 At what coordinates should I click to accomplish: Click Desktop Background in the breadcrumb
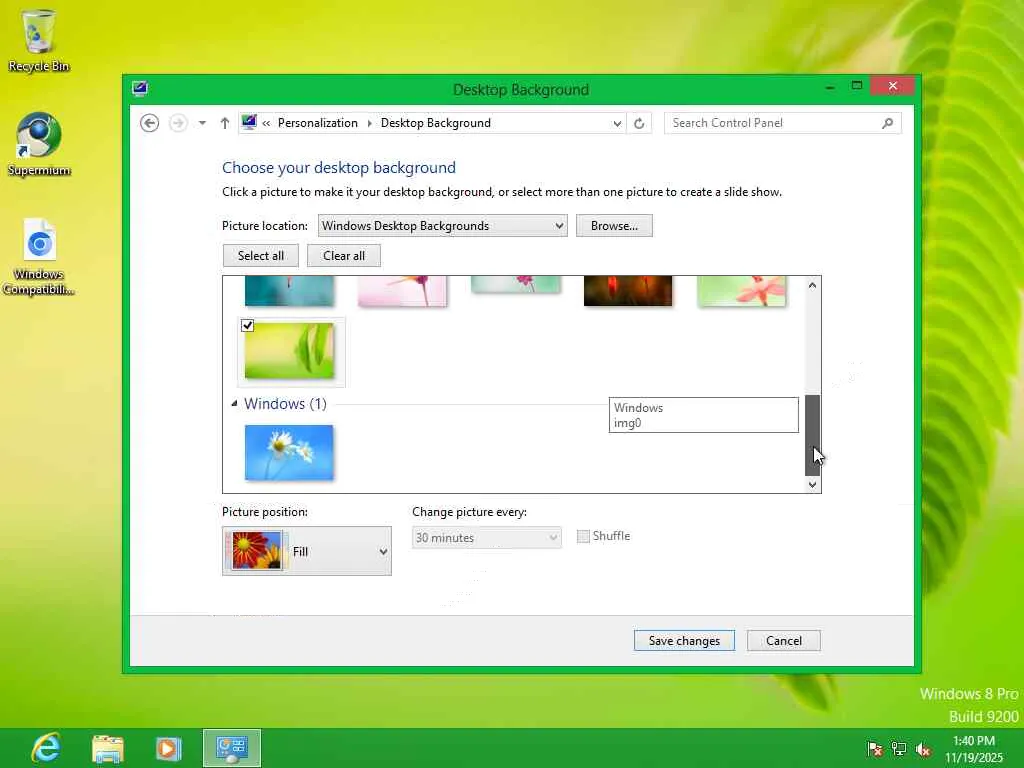click(x=436, y=123)
